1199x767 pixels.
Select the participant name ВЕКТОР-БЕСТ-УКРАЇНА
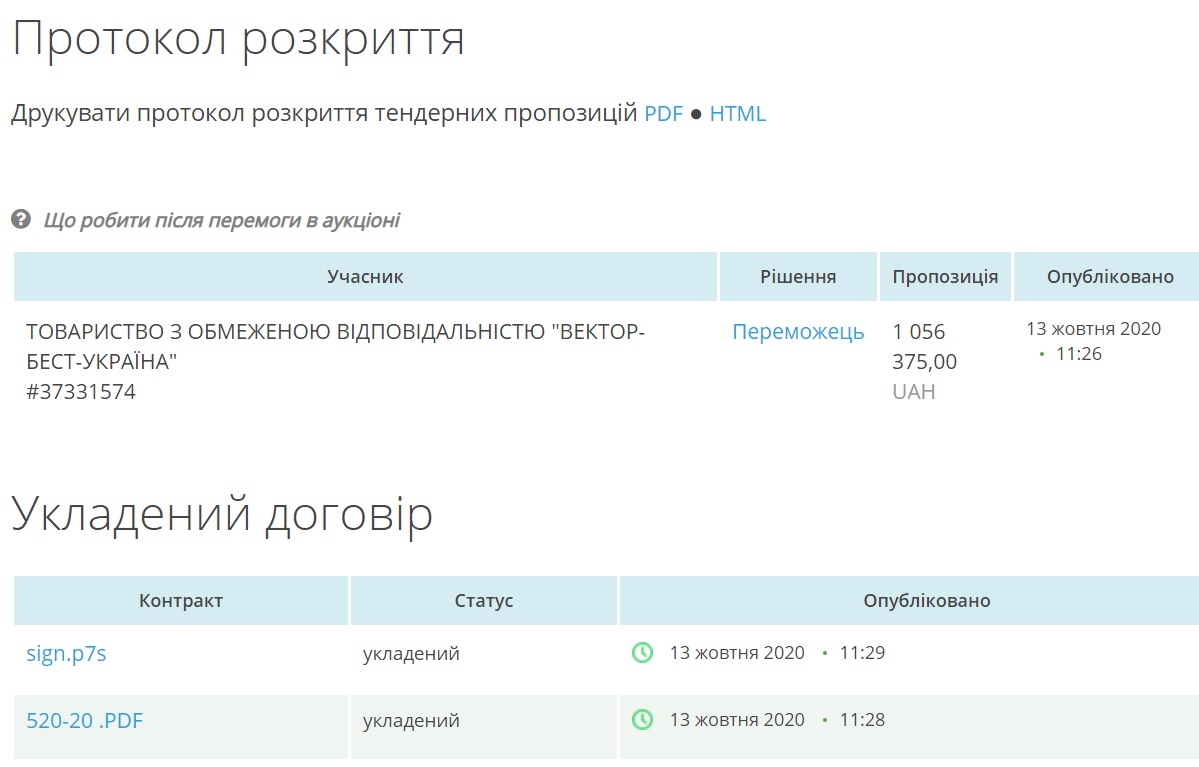[x=335, y=346]
